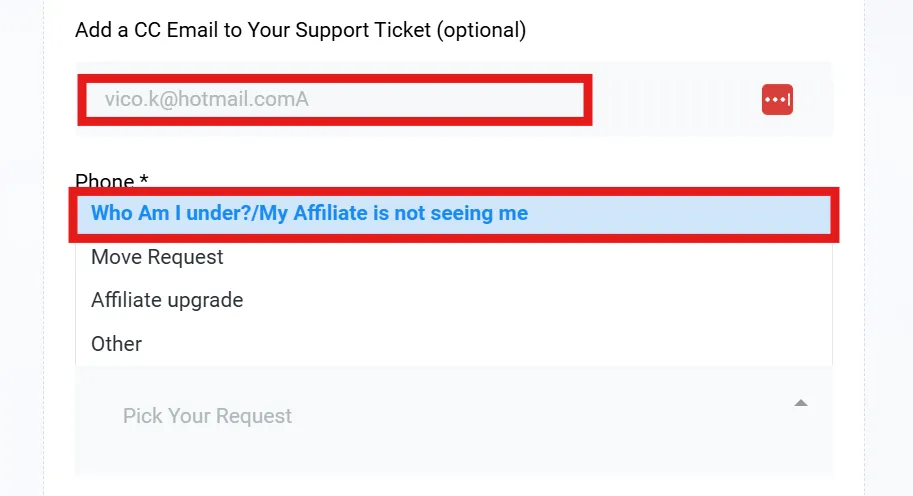Click the 'Add a CC Email' label text

pyautogui.click(x=300, y=30)
